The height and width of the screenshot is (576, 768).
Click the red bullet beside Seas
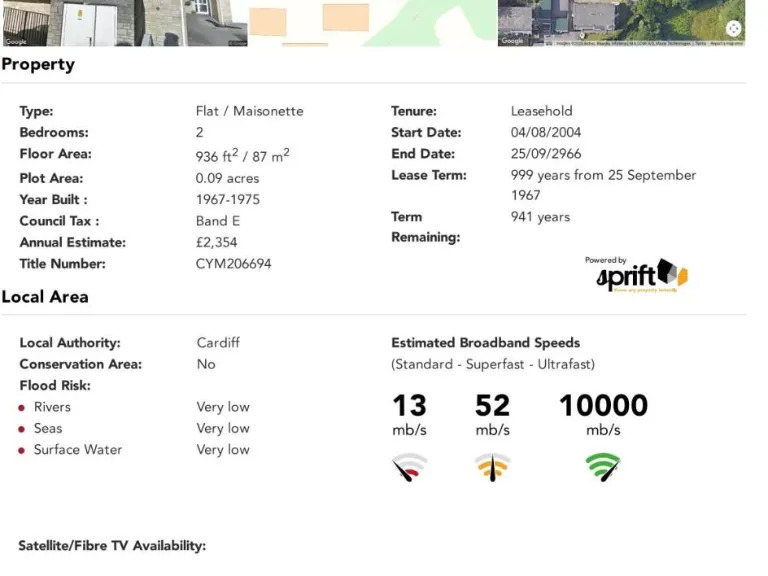(22, 429)
